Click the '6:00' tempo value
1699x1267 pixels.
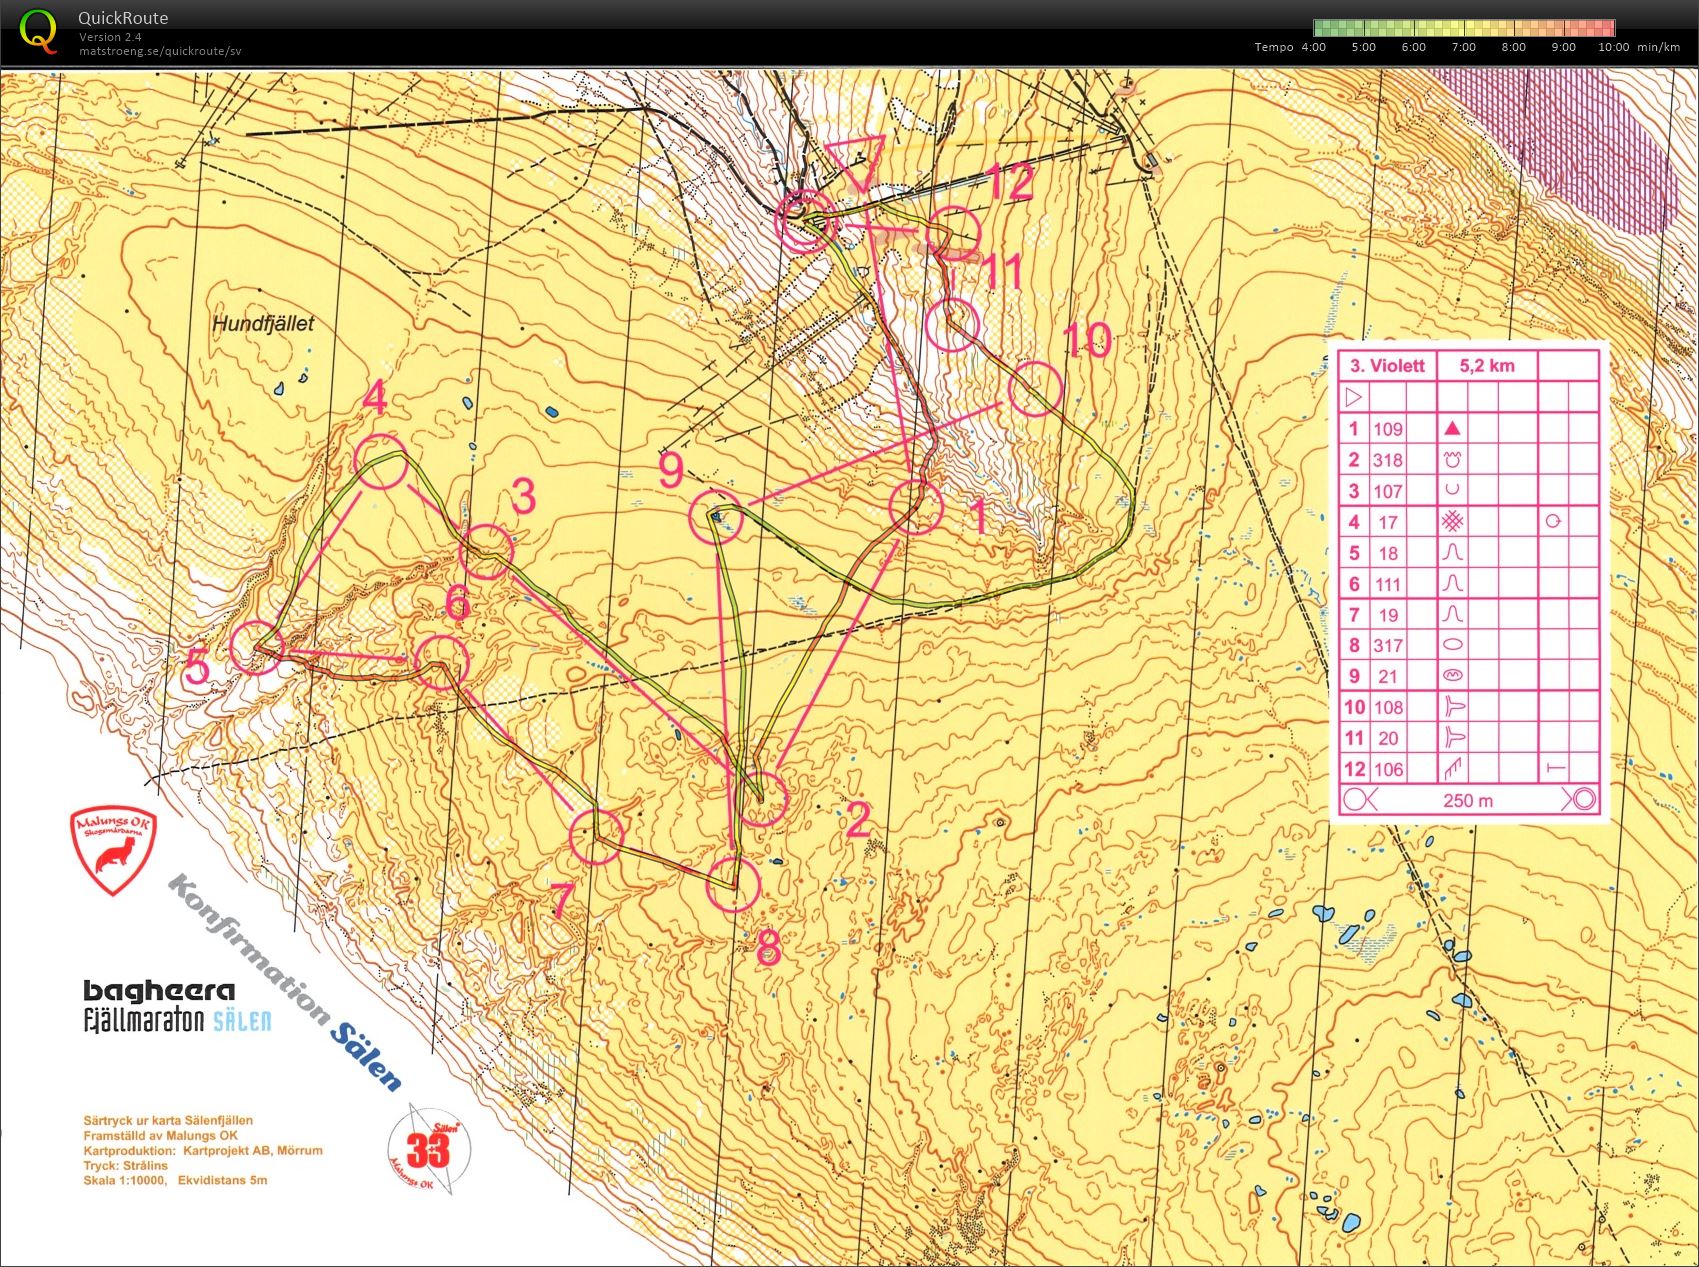(1414, 47)
